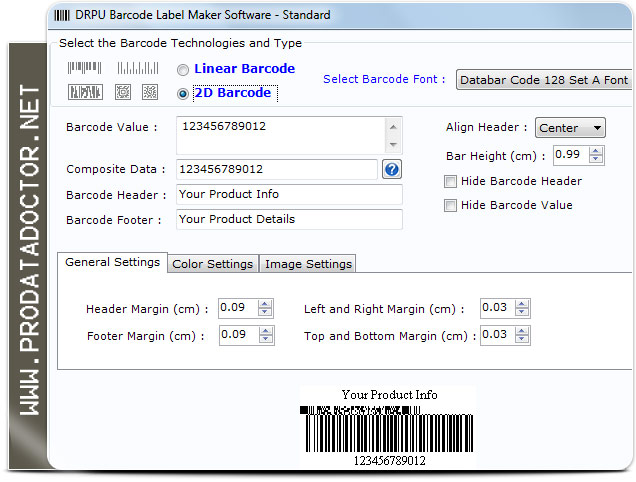Enable the Hide Barcode Header checkbox
The image size is (636, 482).
coord(450,181)
